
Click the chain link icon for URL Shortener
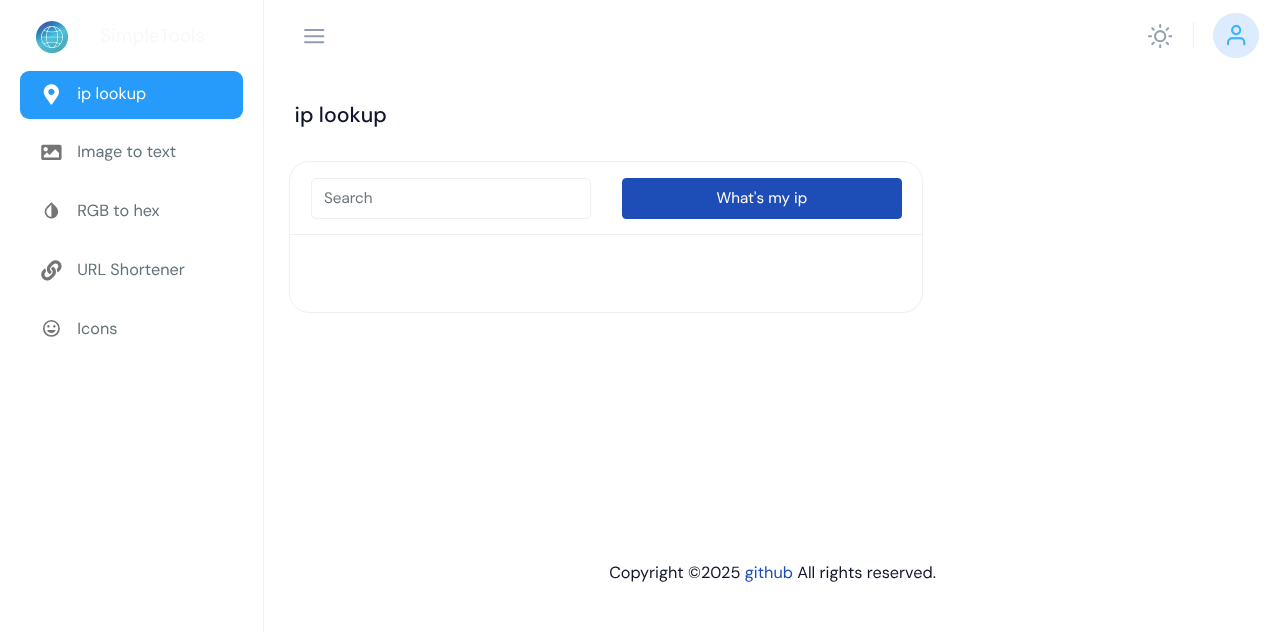51,270
